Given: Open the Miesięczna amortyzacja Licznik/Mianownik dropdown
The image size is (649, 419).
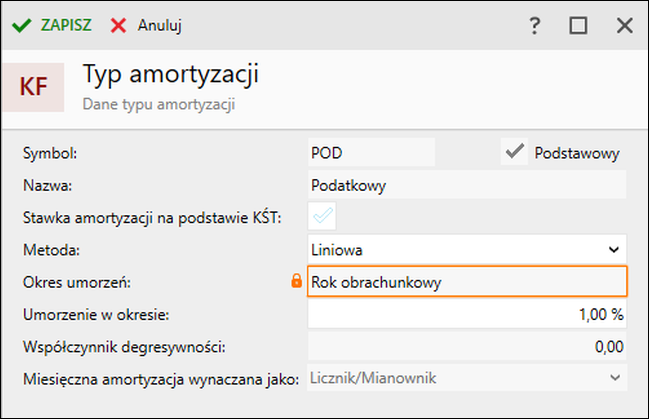Looking at the screenshot, I should pos(467,378).
